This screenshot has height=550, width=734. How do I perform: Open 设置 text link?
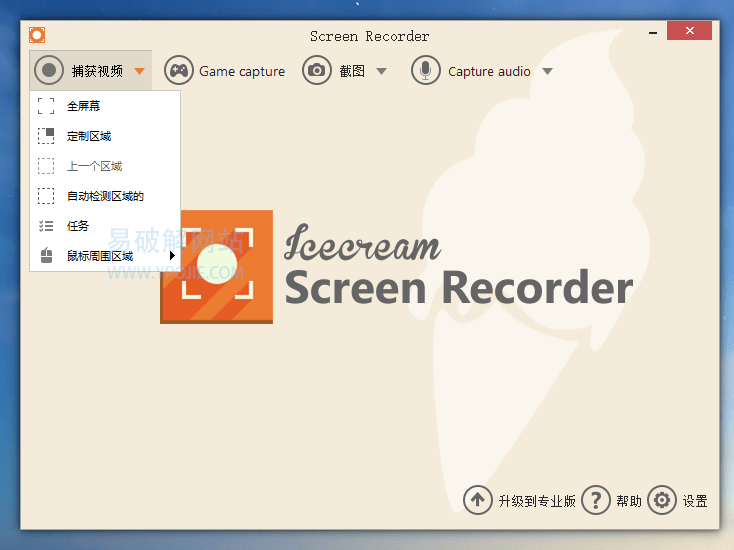point(695,501)
